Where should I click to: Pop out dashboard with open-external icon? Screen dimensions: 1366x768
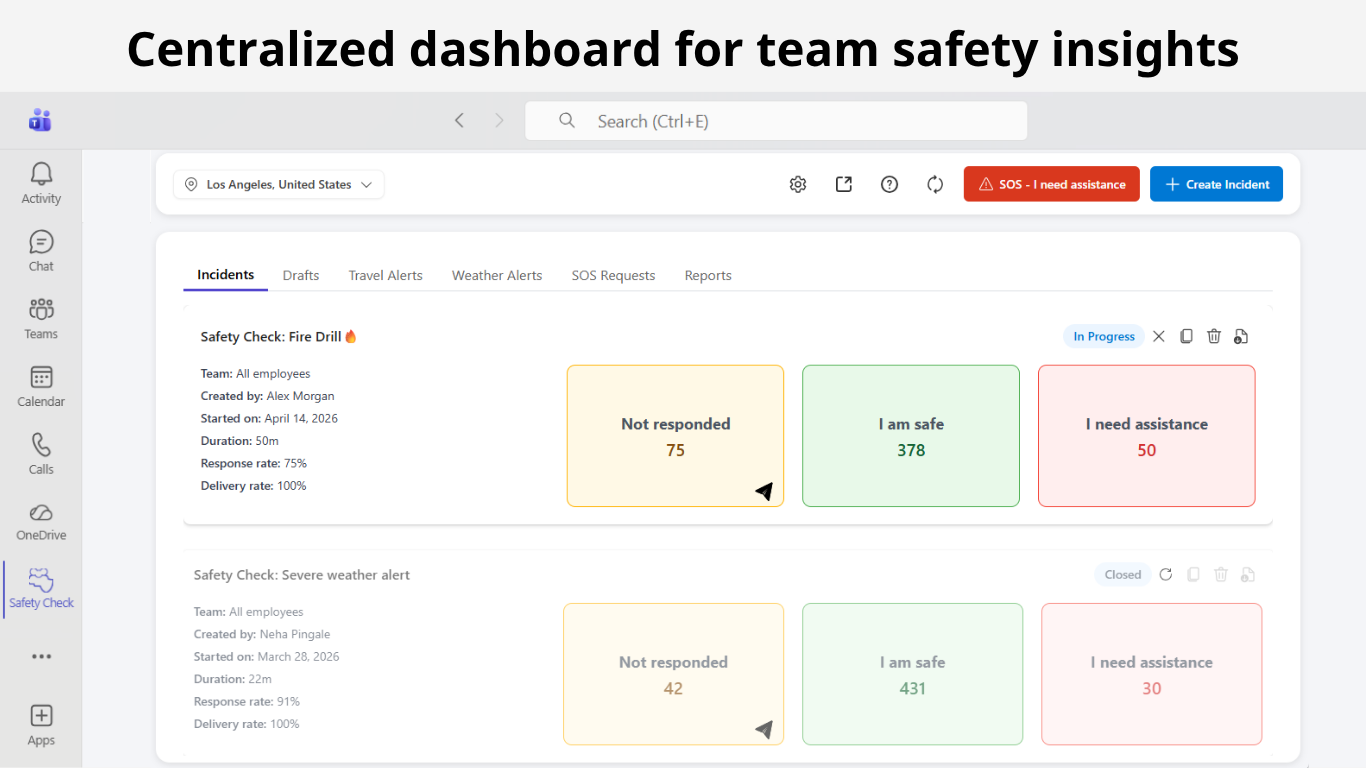[844, 184]
